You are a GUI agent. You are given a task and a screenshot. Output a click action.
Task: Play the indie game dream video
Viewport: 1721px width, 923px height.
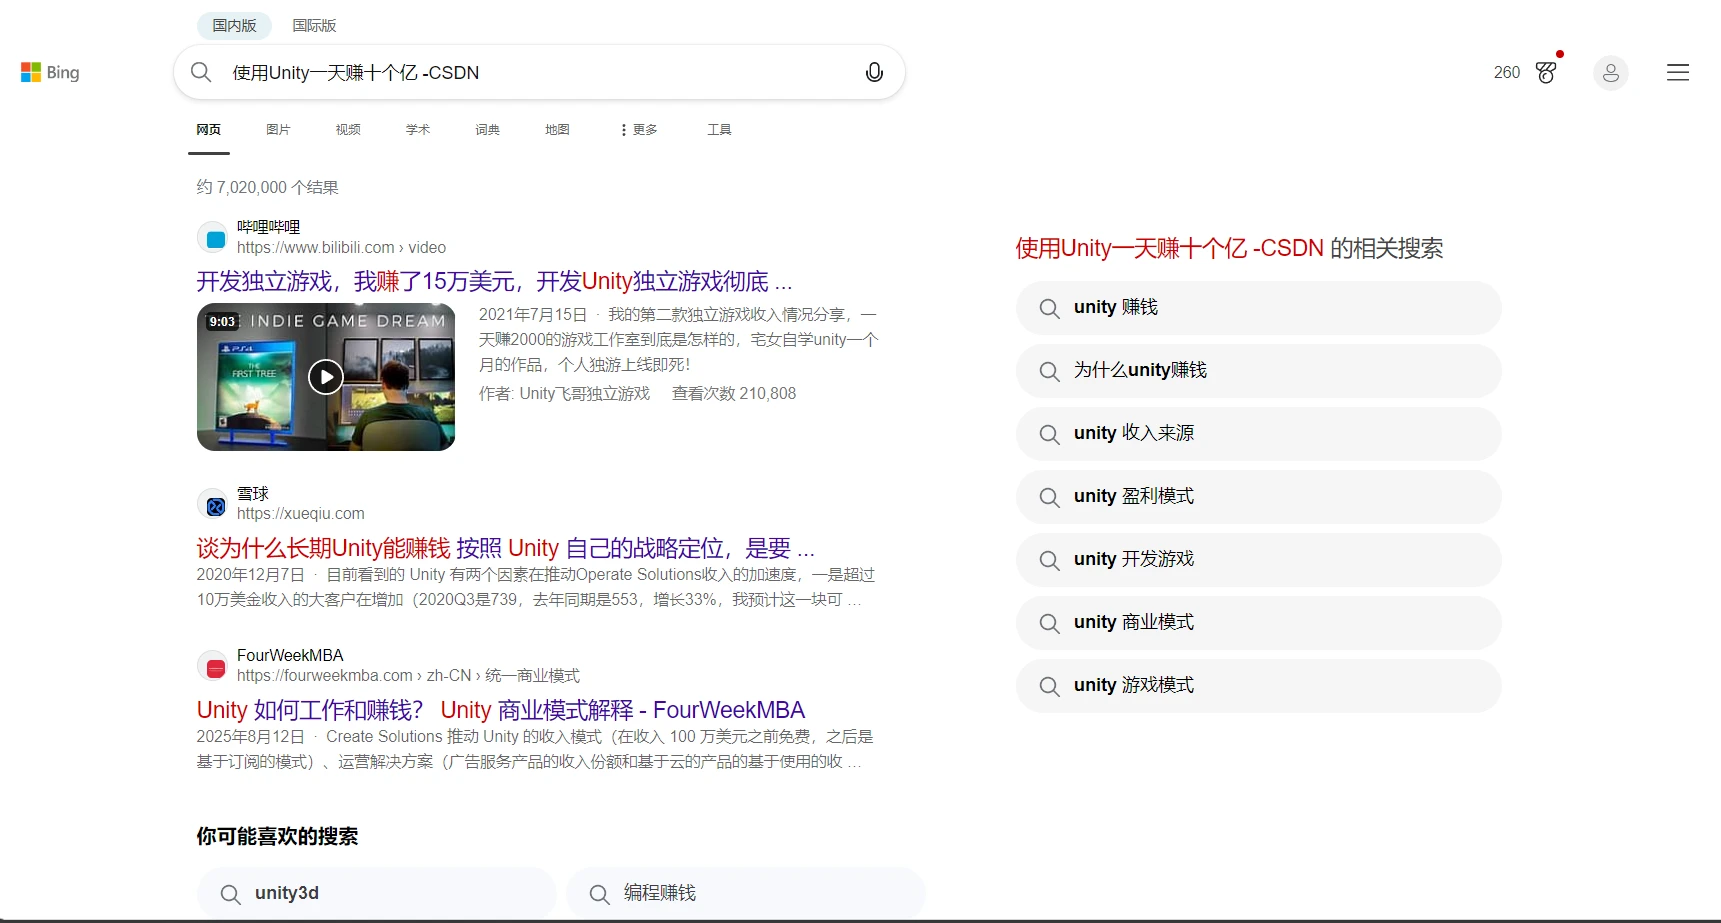coord(326,377)
